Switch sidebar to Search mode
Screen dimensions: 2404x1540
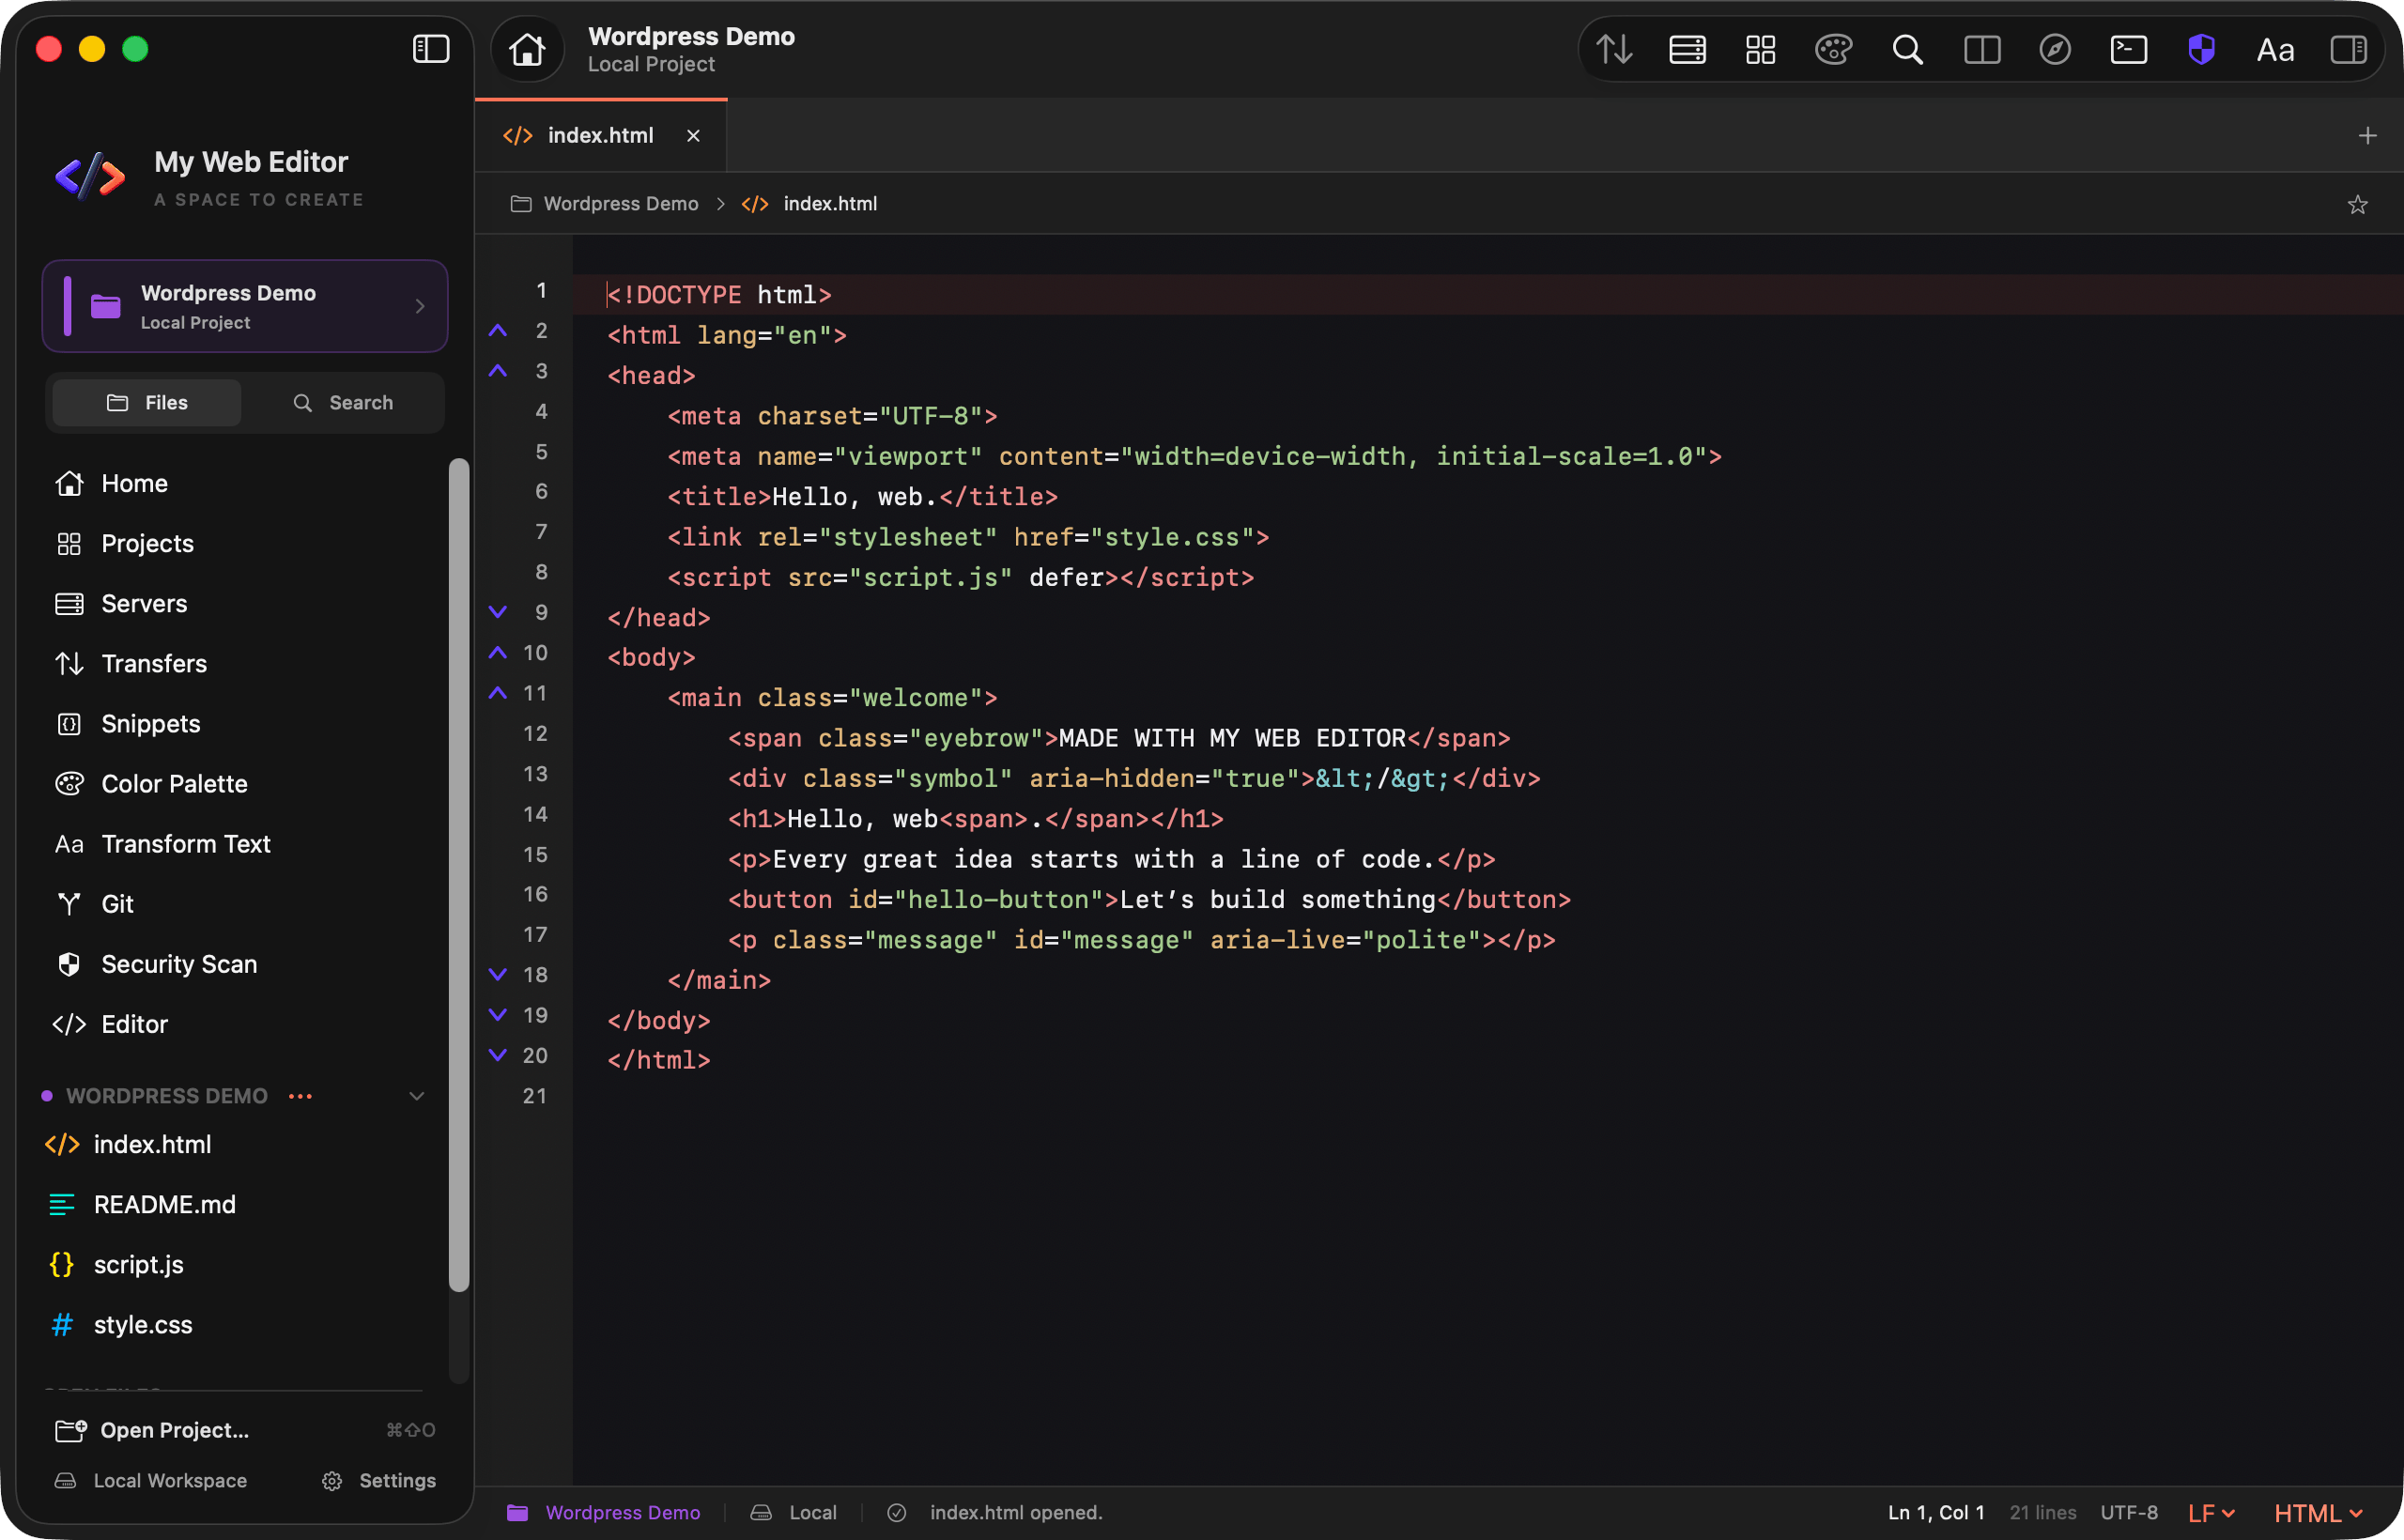[343, 402]
